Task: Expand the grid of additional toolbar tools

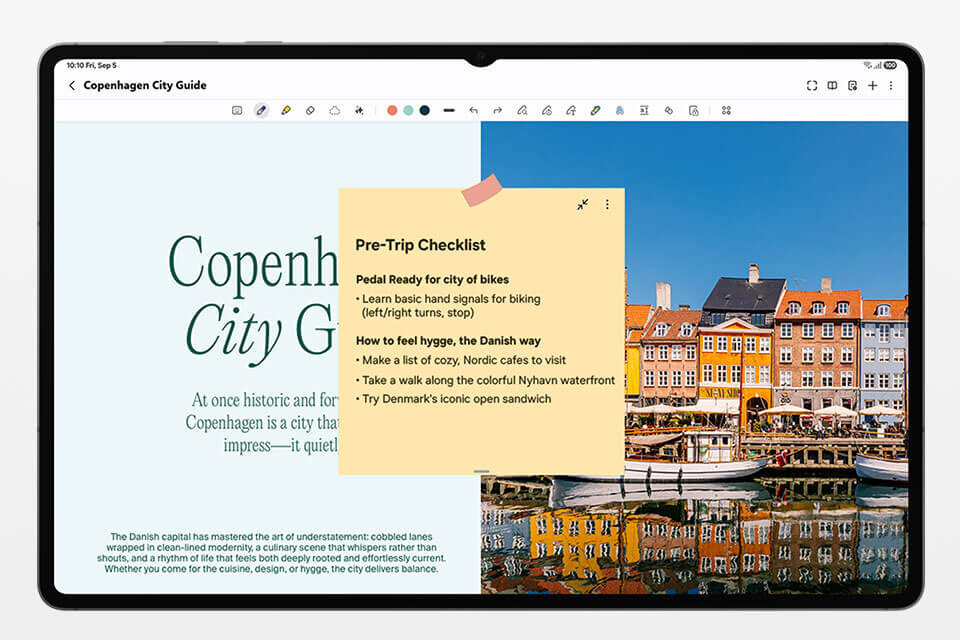Action: point(726,110)
